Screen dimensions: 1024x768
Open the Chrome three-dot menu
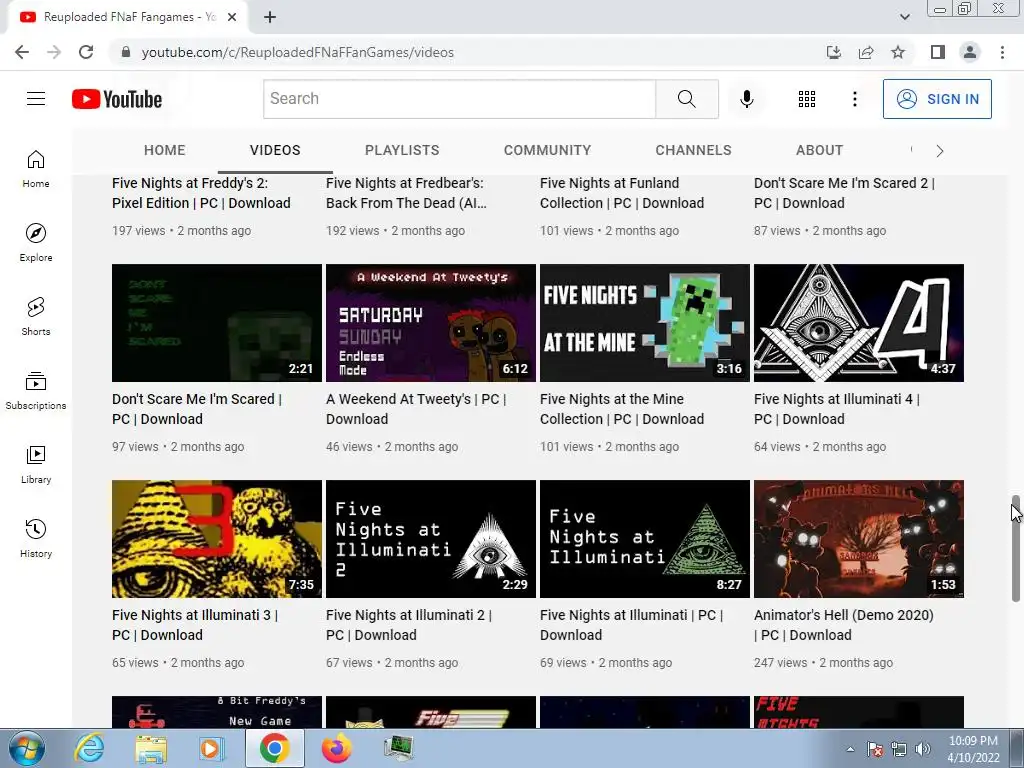tap(1002, 52)
